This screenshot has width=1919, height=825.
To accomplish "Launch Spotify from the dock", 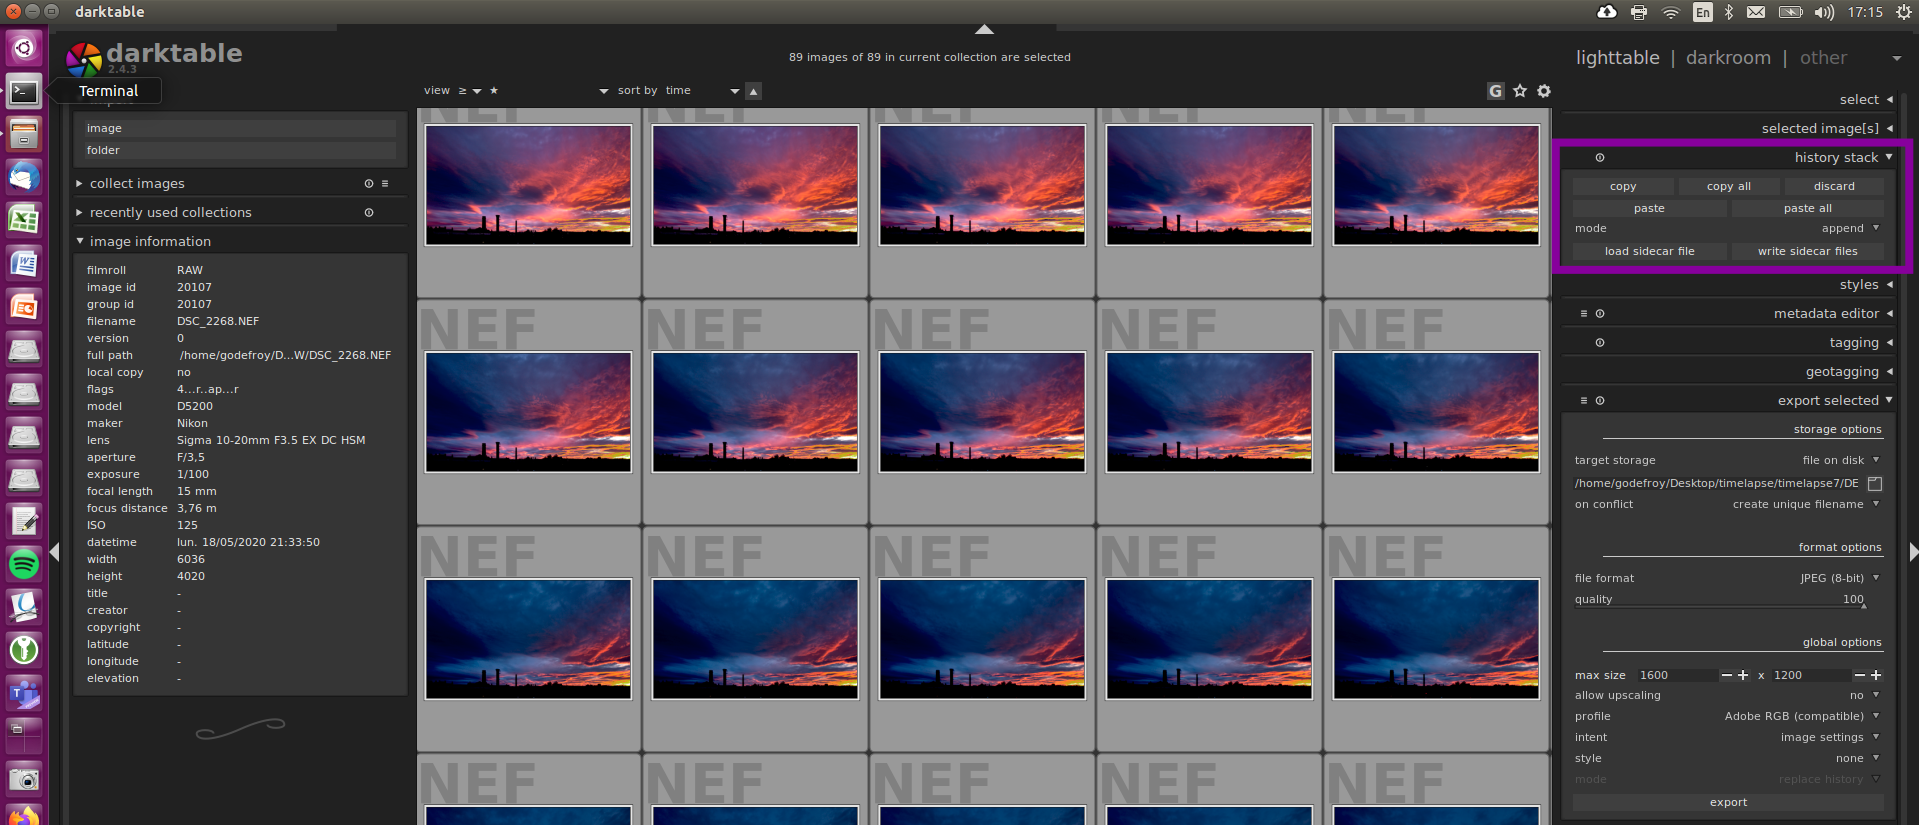I will click(24, 564).
